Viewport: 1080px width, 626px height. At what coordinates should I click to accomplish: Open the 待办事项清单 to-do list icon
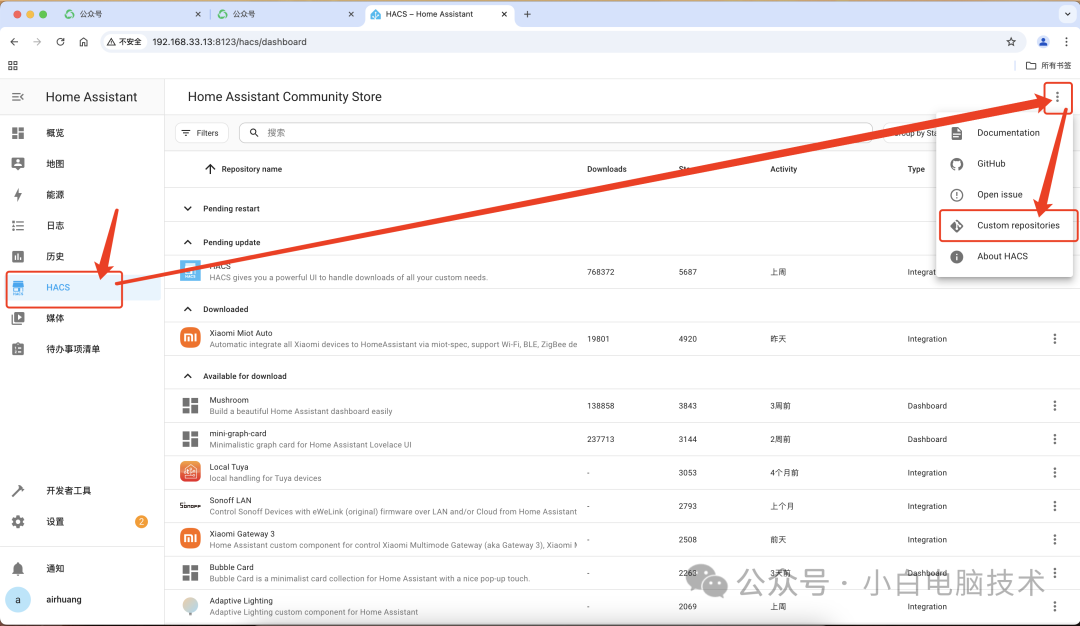[x=18, y=349]
